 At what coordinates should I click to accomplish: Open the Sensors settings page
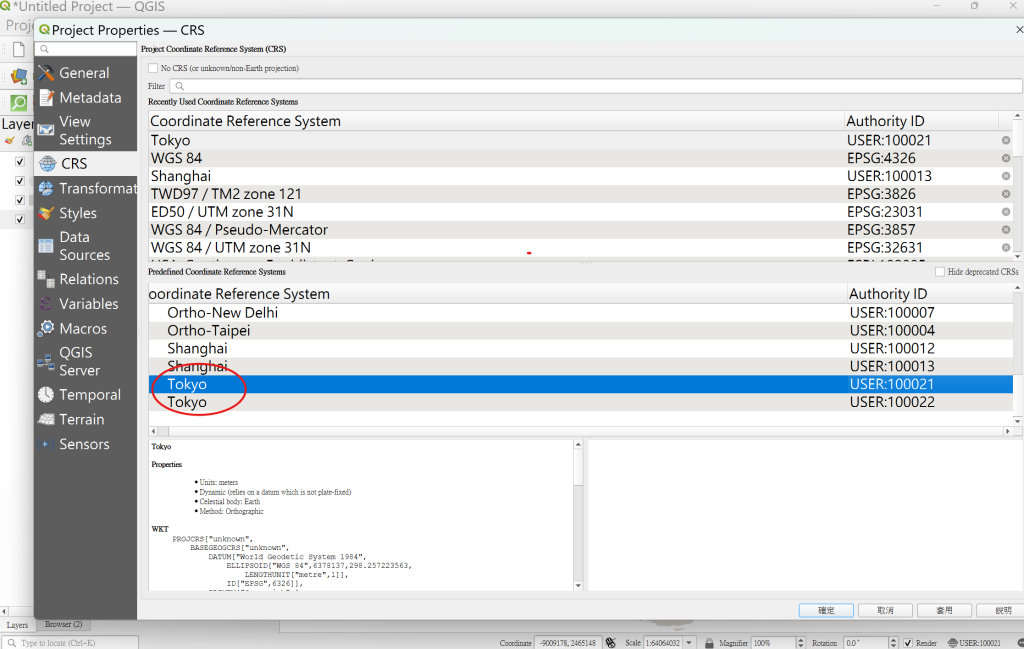tap(86, 445)
